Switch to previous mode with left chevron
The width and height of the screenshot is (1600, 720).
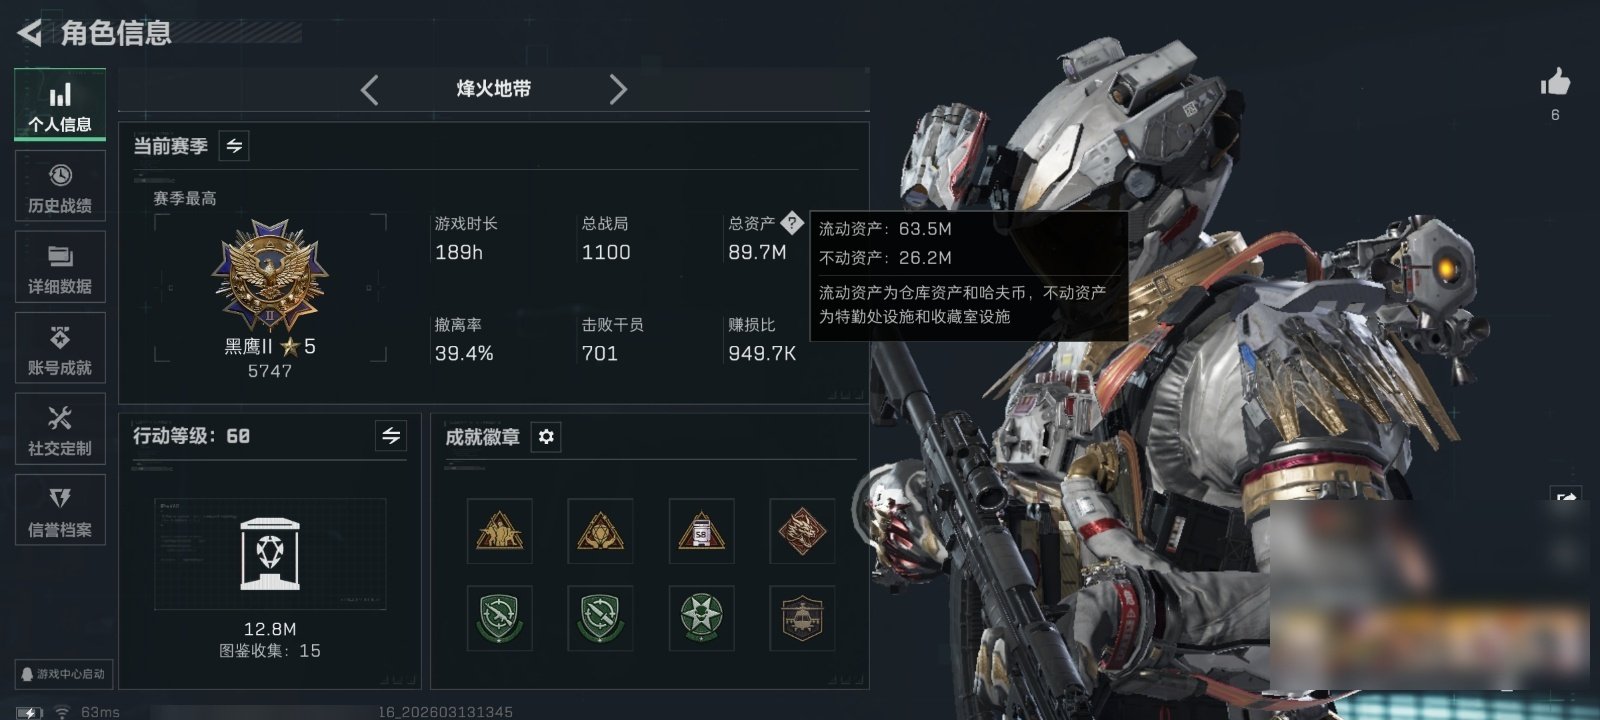370,90
